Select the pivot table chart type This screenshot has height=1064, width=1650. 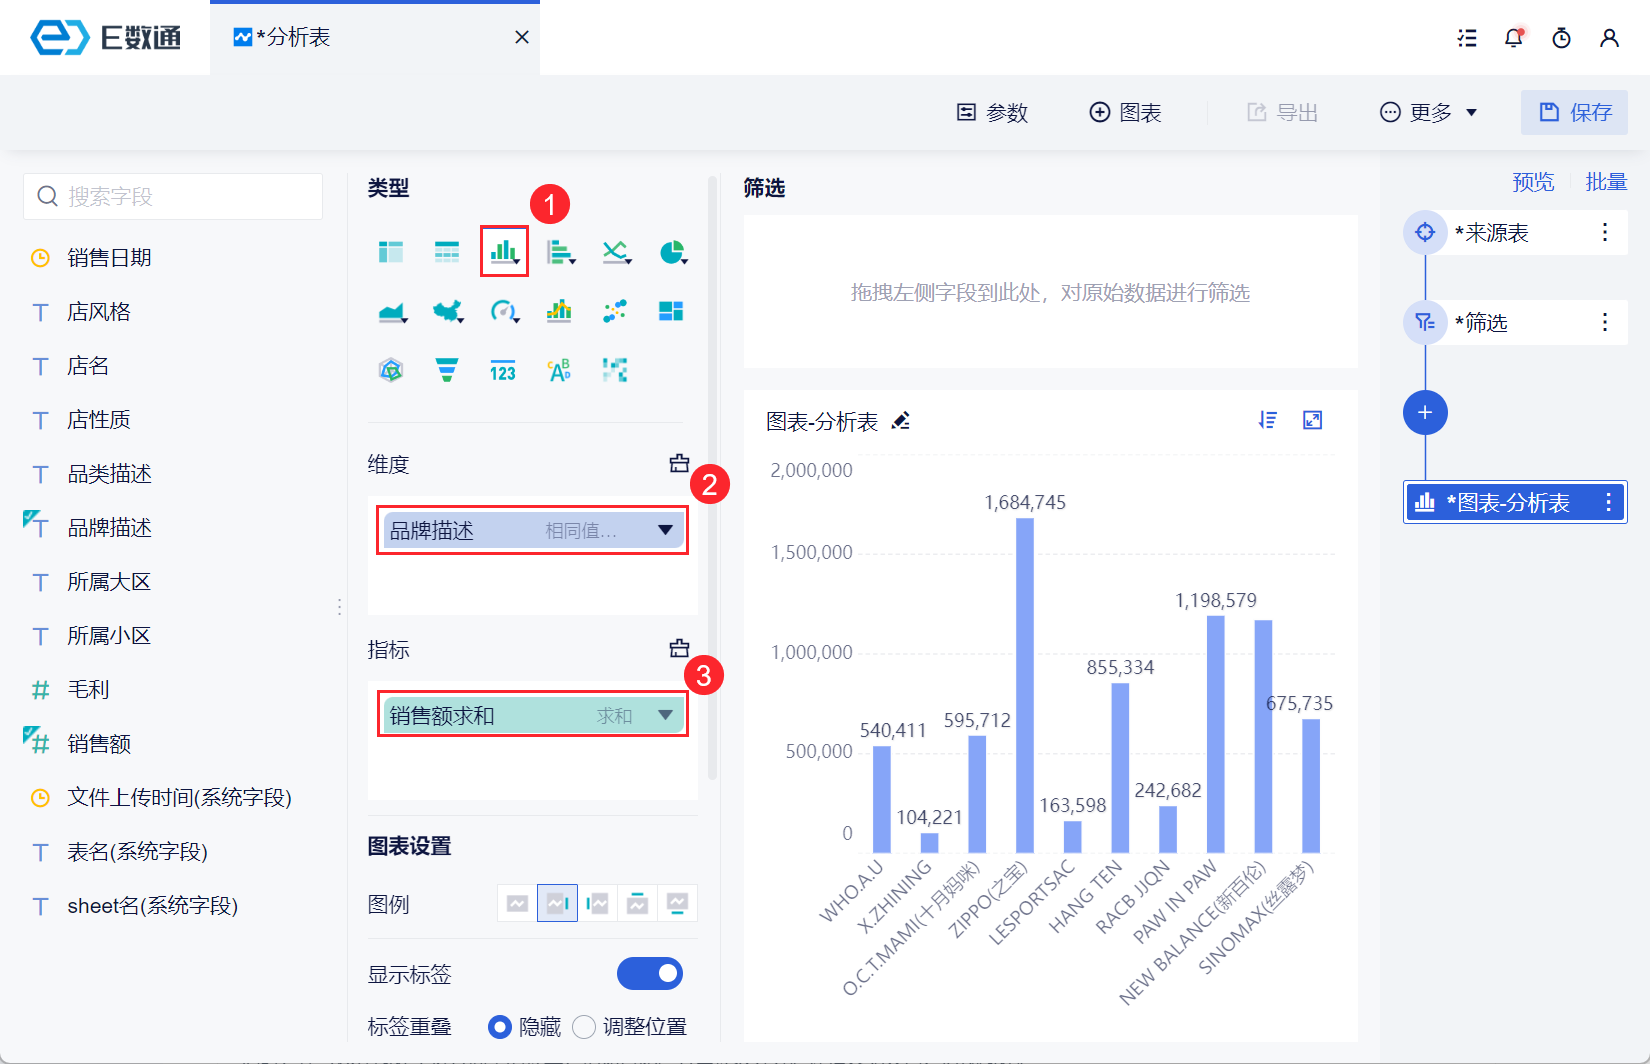click(x=391, y=252)
